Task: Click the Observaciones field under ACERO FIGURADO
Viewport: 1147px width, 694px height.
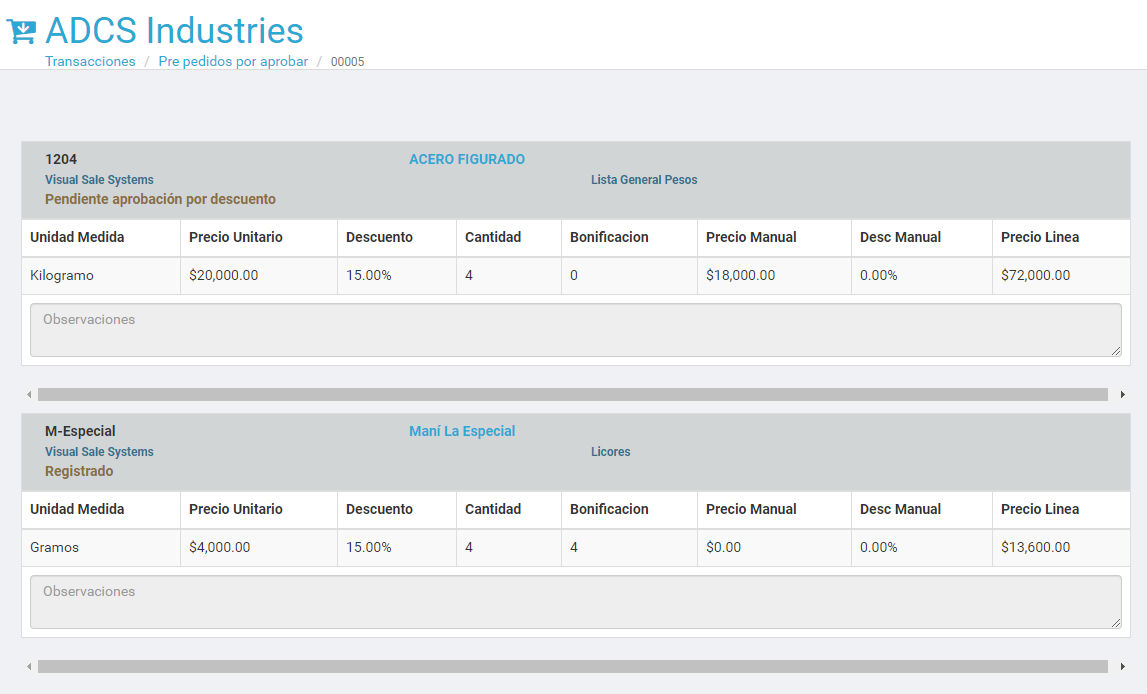Action: tap(576, 331)
